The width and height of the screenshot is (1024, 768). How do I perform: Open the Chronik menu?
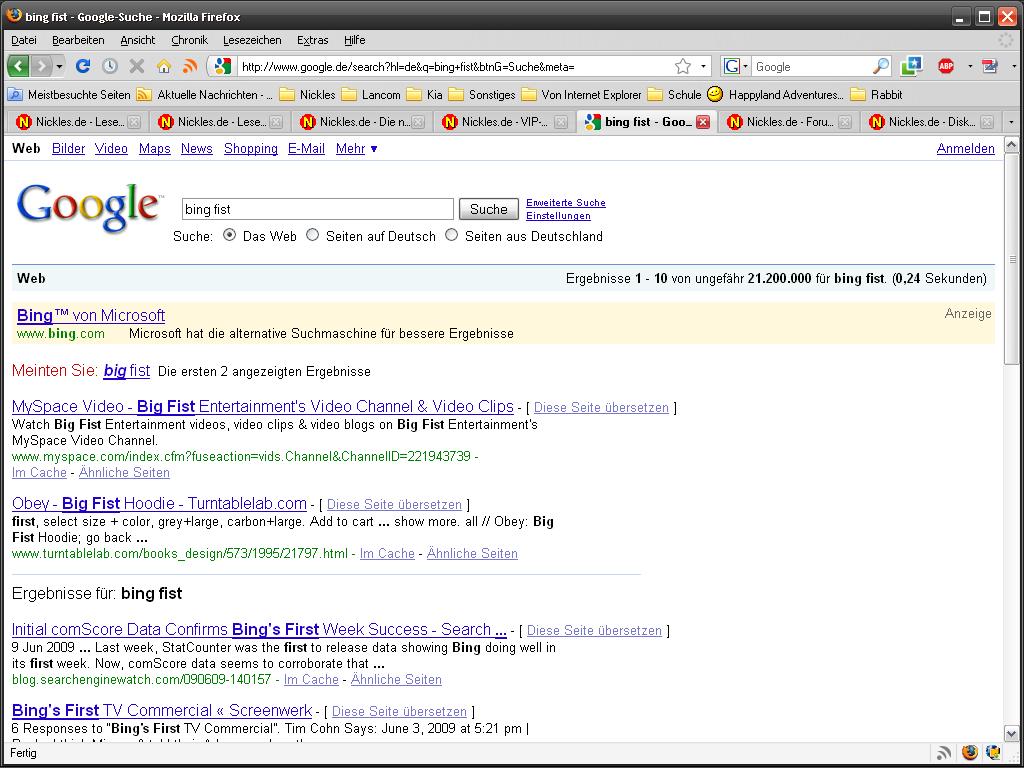click(189, 40)
